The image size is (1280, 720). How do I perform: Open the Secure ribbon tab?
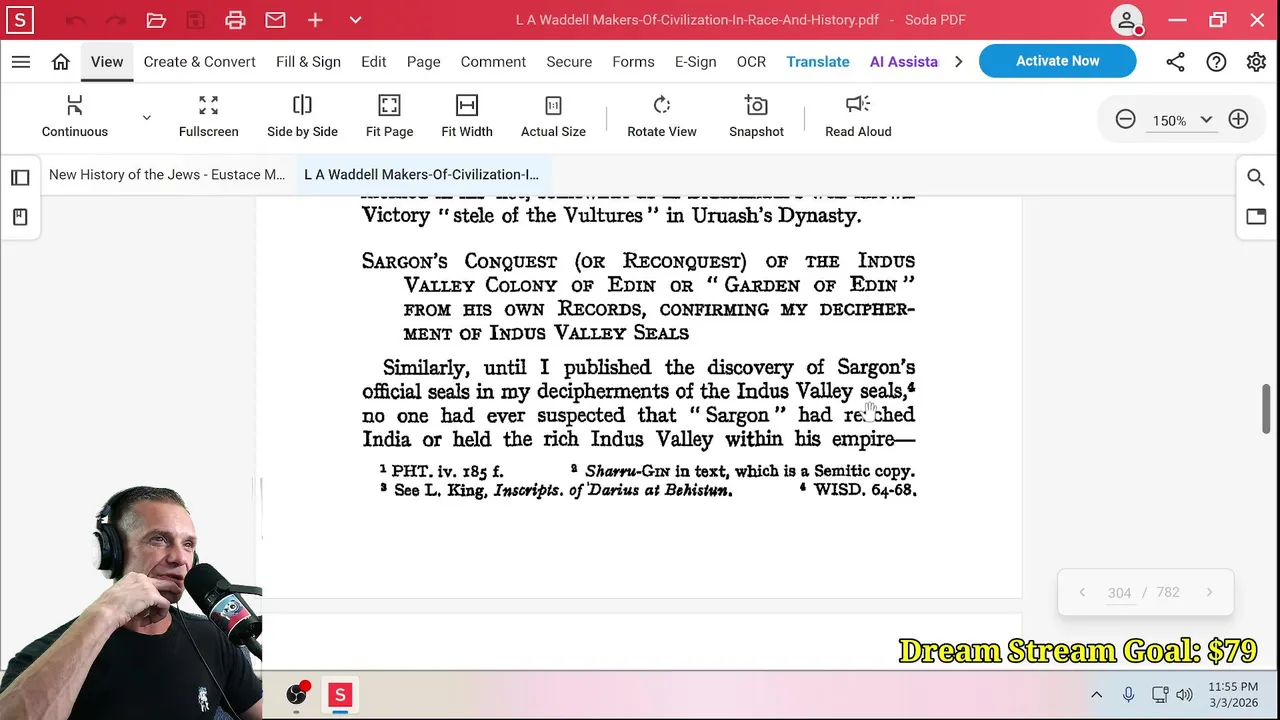click(569, 62)
